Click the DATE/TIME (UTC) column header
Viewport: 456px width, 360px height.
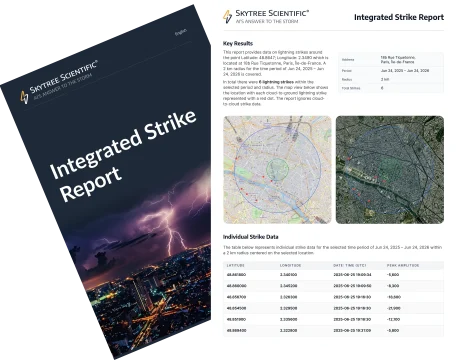tap(350, 265)
